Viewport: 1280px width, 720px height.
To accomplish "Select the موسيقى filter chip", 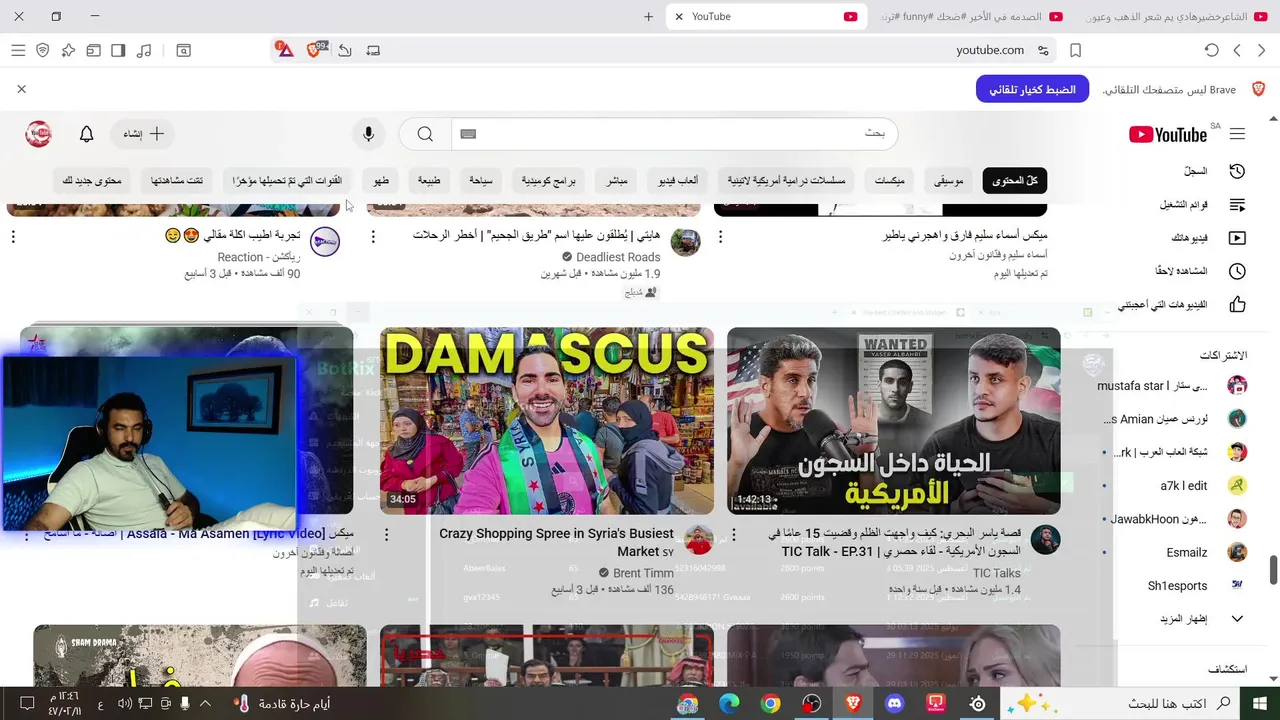I will tap(948, 181).
